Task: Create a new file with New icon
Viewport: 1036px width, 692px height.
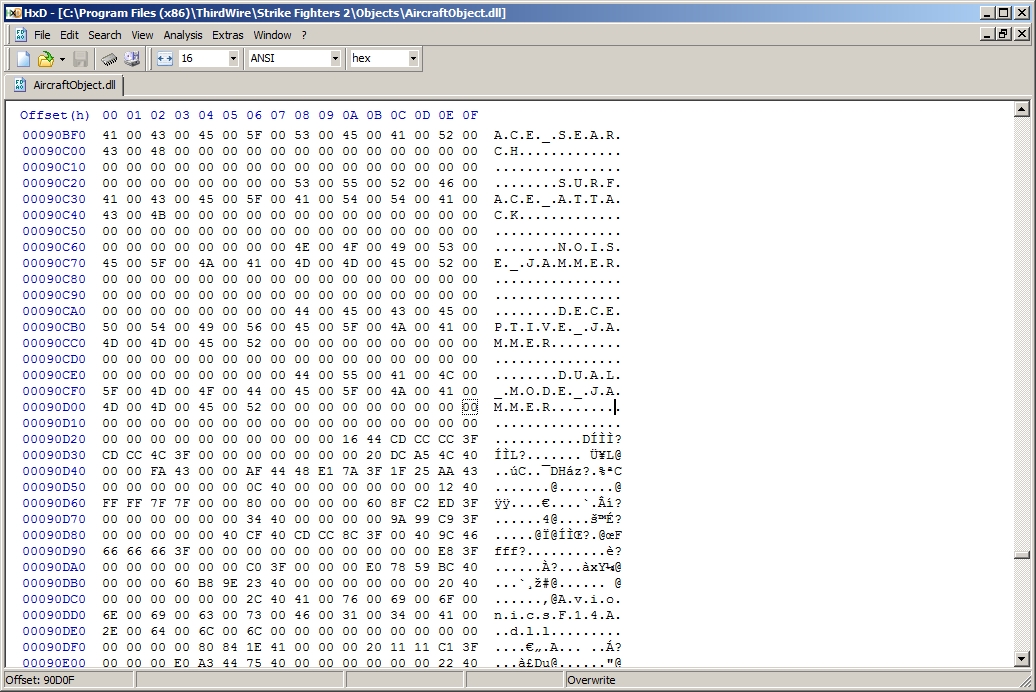Action: 23,59
